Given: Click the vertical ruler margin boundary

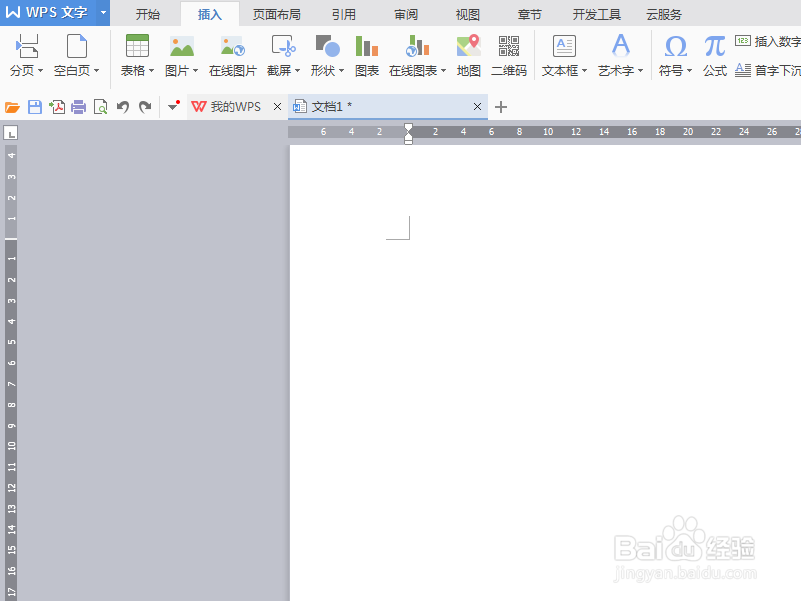Looking at the screenshot, I should (x=11, y=239).
